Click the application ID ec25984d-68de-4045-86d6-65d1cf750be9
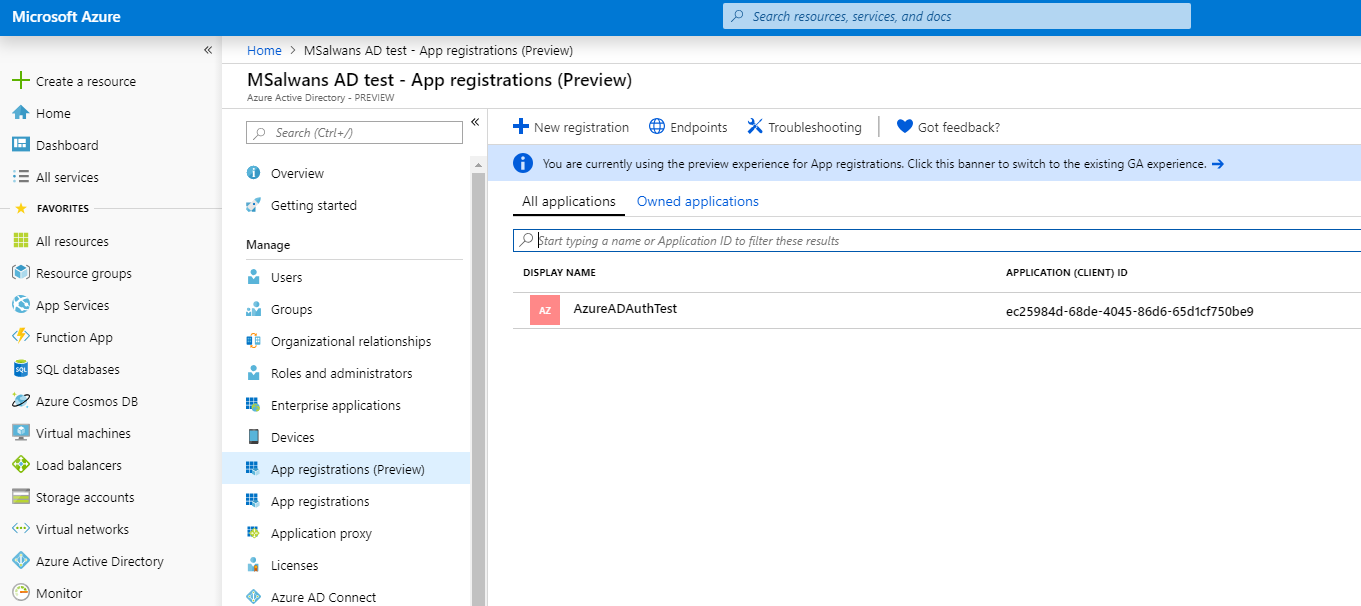1361x606 pixels. (1130, 311)
